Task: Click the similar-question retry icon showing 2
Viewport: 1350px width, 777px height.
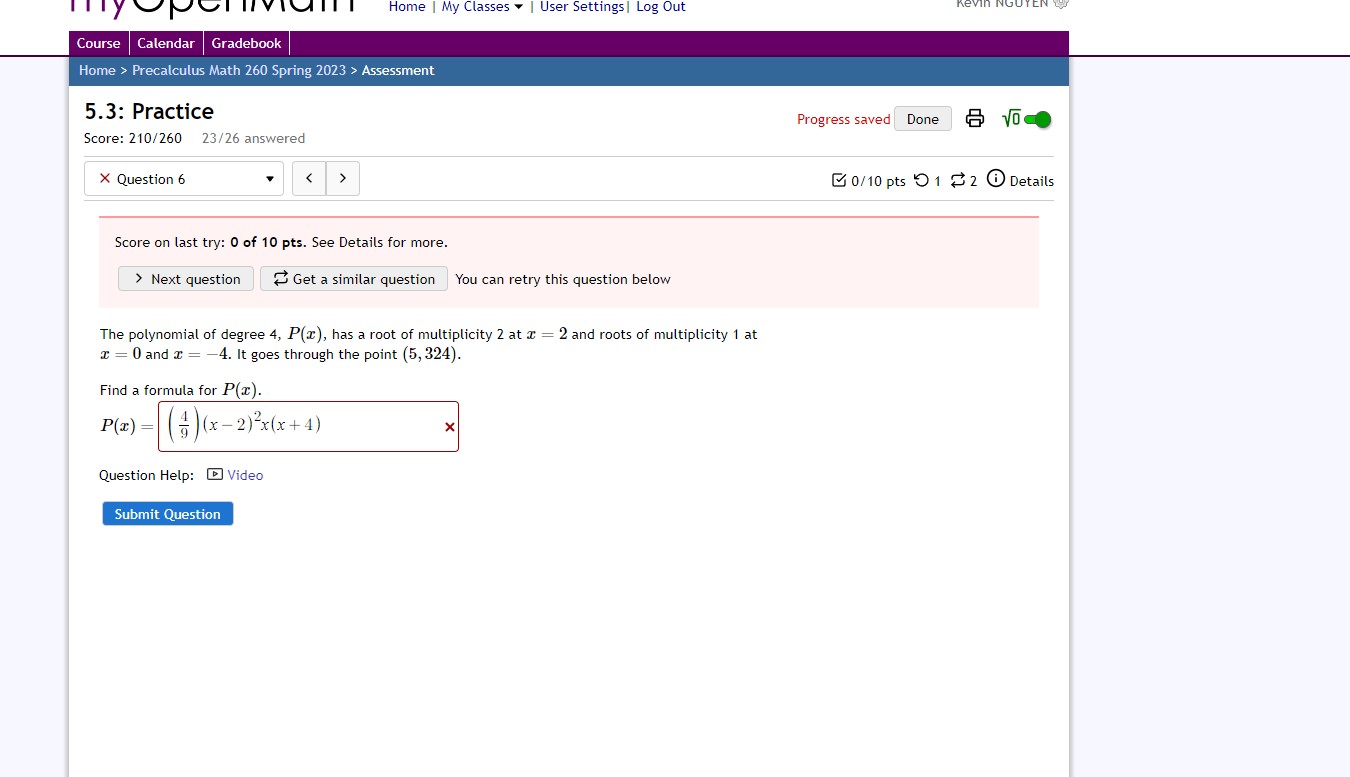Action: [956, 180]
